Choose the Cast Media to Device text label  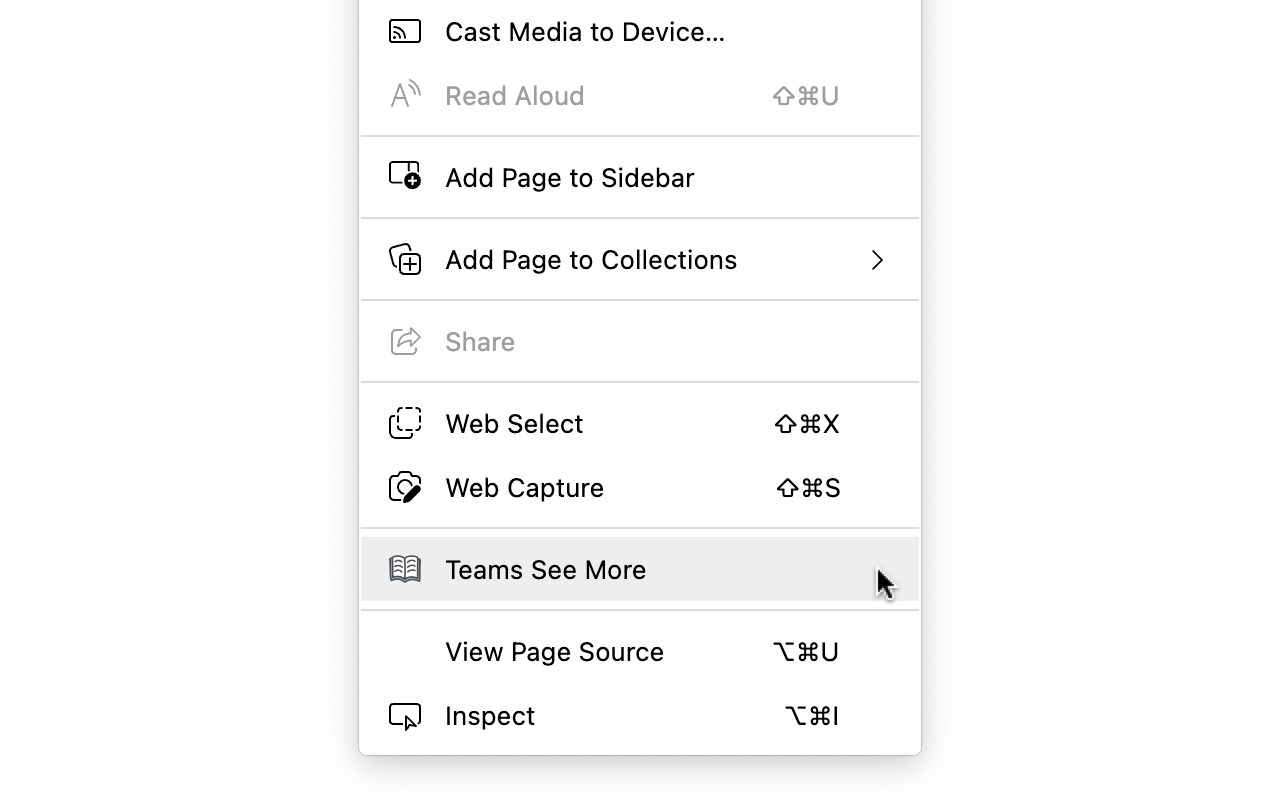pos(585,32)
